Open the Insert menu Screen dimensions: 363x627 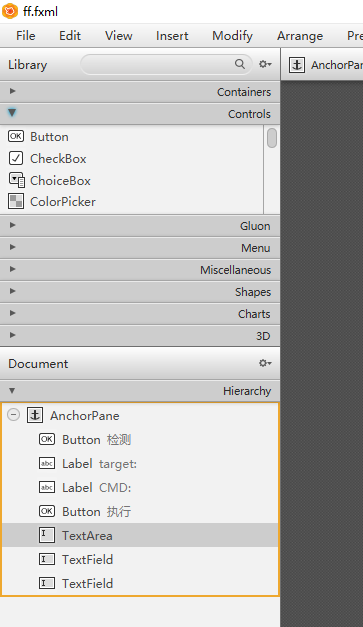(172, 36)
